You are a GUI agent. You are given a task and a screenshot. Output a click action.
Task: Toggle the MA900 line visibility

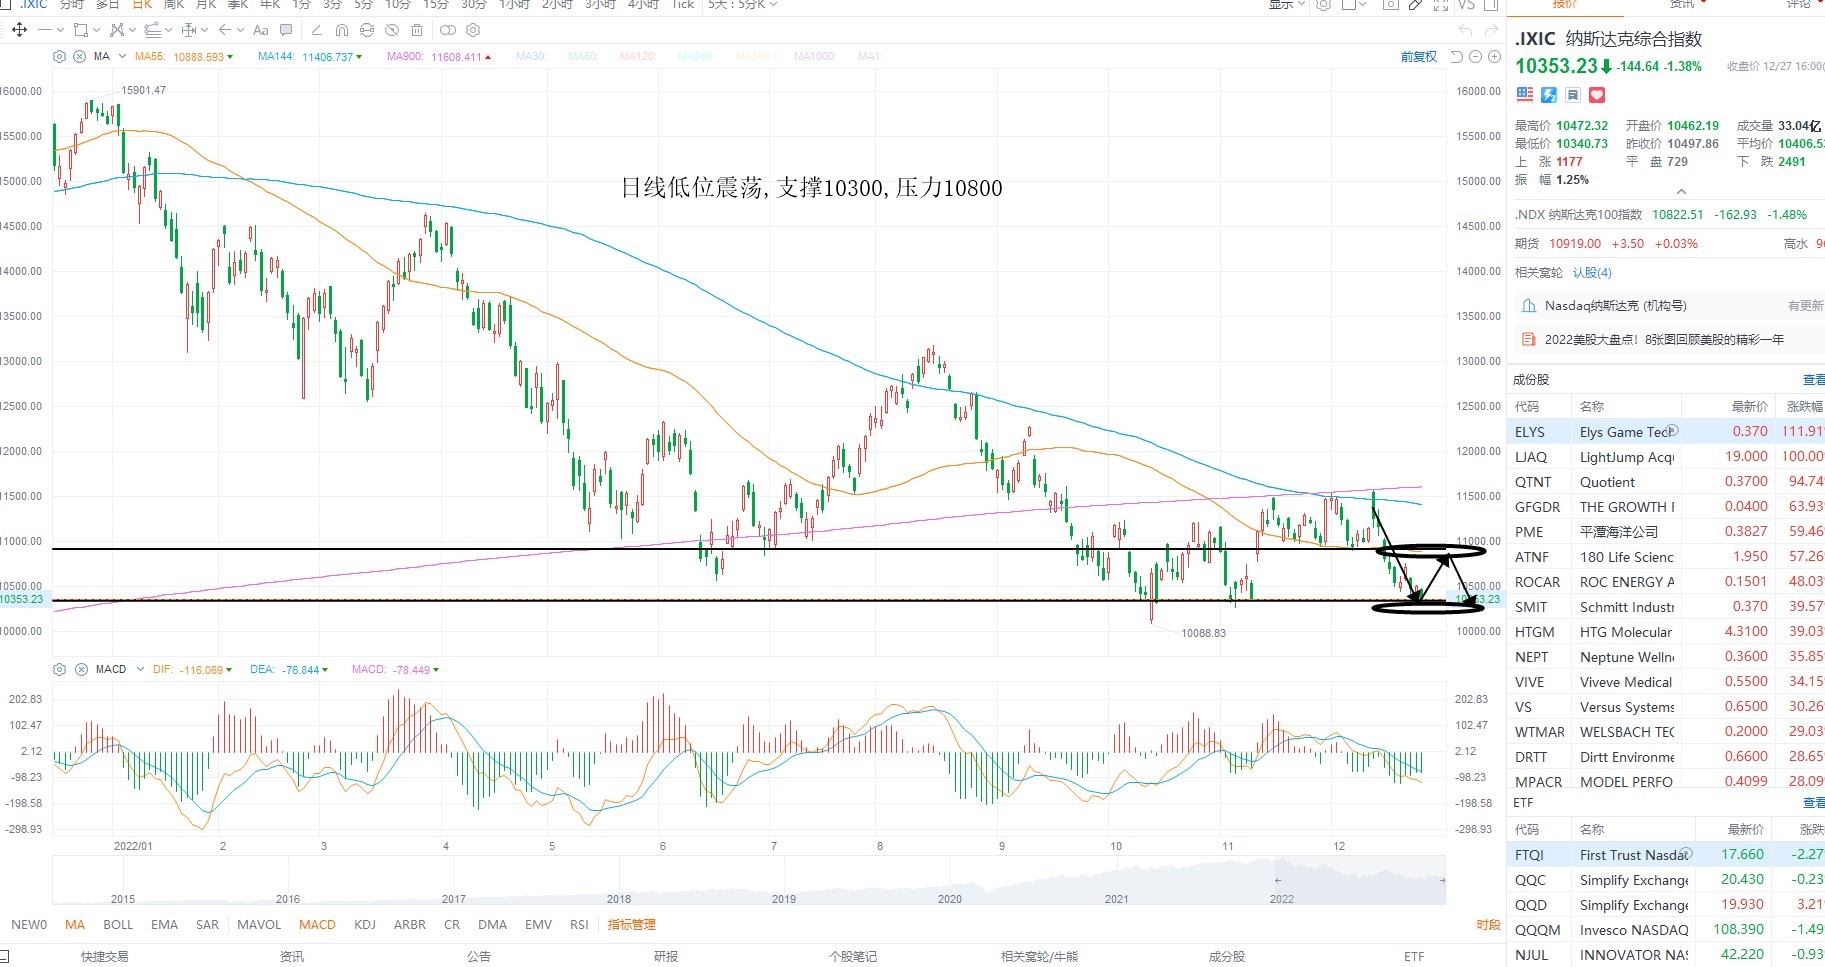439,57
